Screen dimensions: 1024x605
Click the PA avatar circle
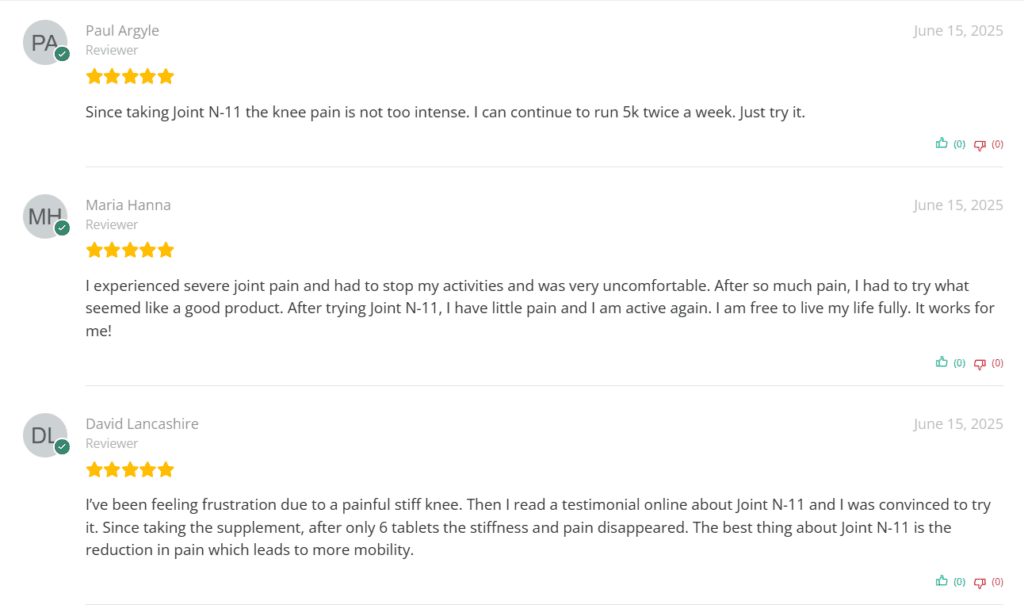[x=45, y=42]
